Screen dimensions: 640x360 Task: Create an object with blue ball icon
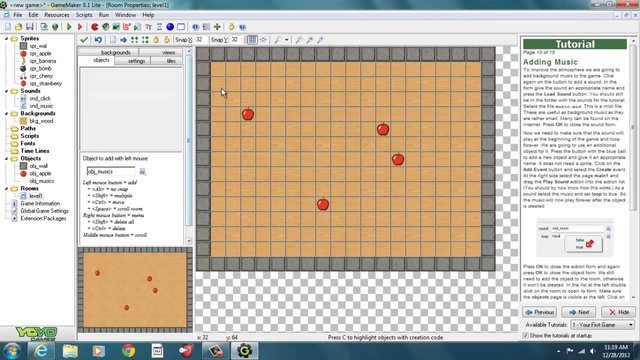tap(170, 27)
